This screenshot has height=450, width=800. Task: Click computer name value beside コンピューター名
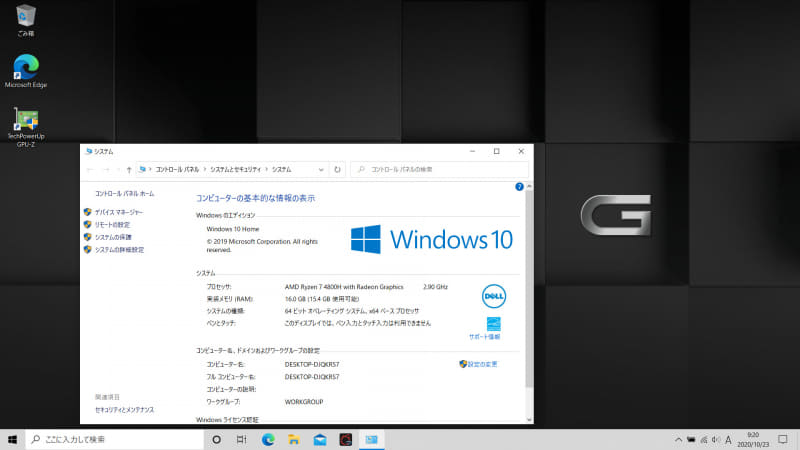312,364
